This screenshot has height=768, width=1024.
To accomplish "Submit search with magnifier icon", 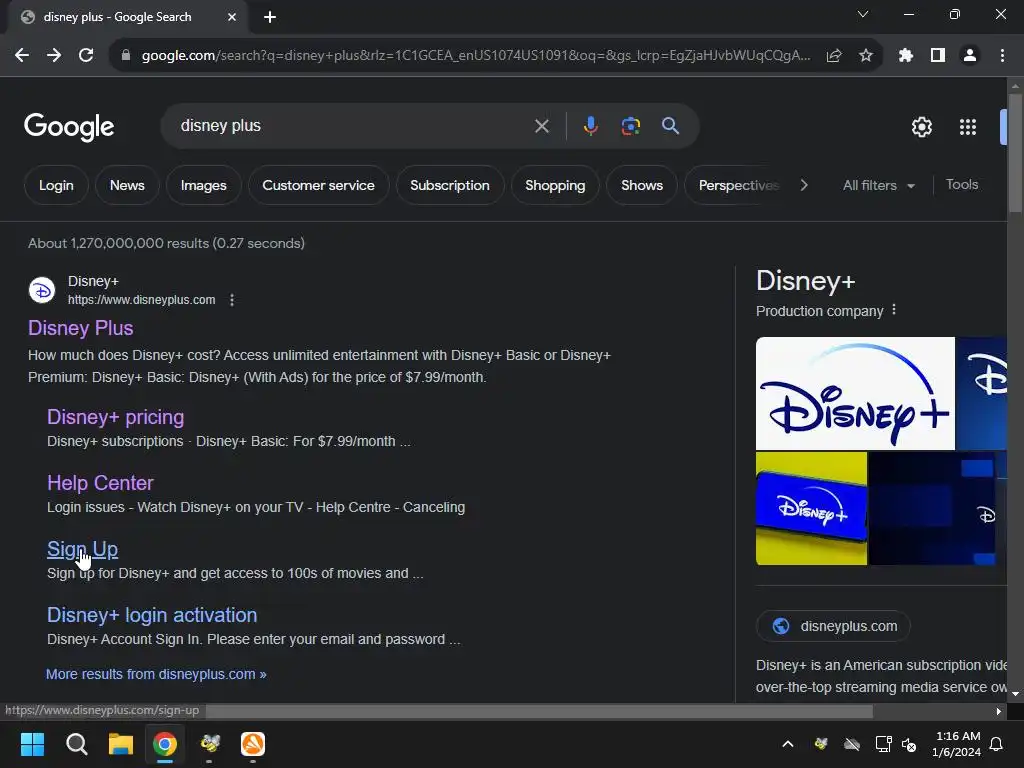I will pos(671,126).
